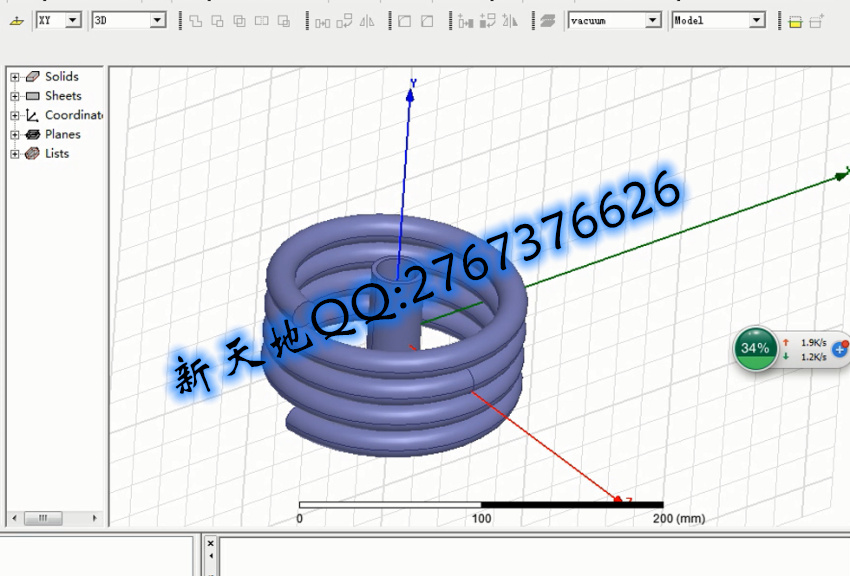
Task: Close the bottom message panel
Action: click(x=210, y=543)
